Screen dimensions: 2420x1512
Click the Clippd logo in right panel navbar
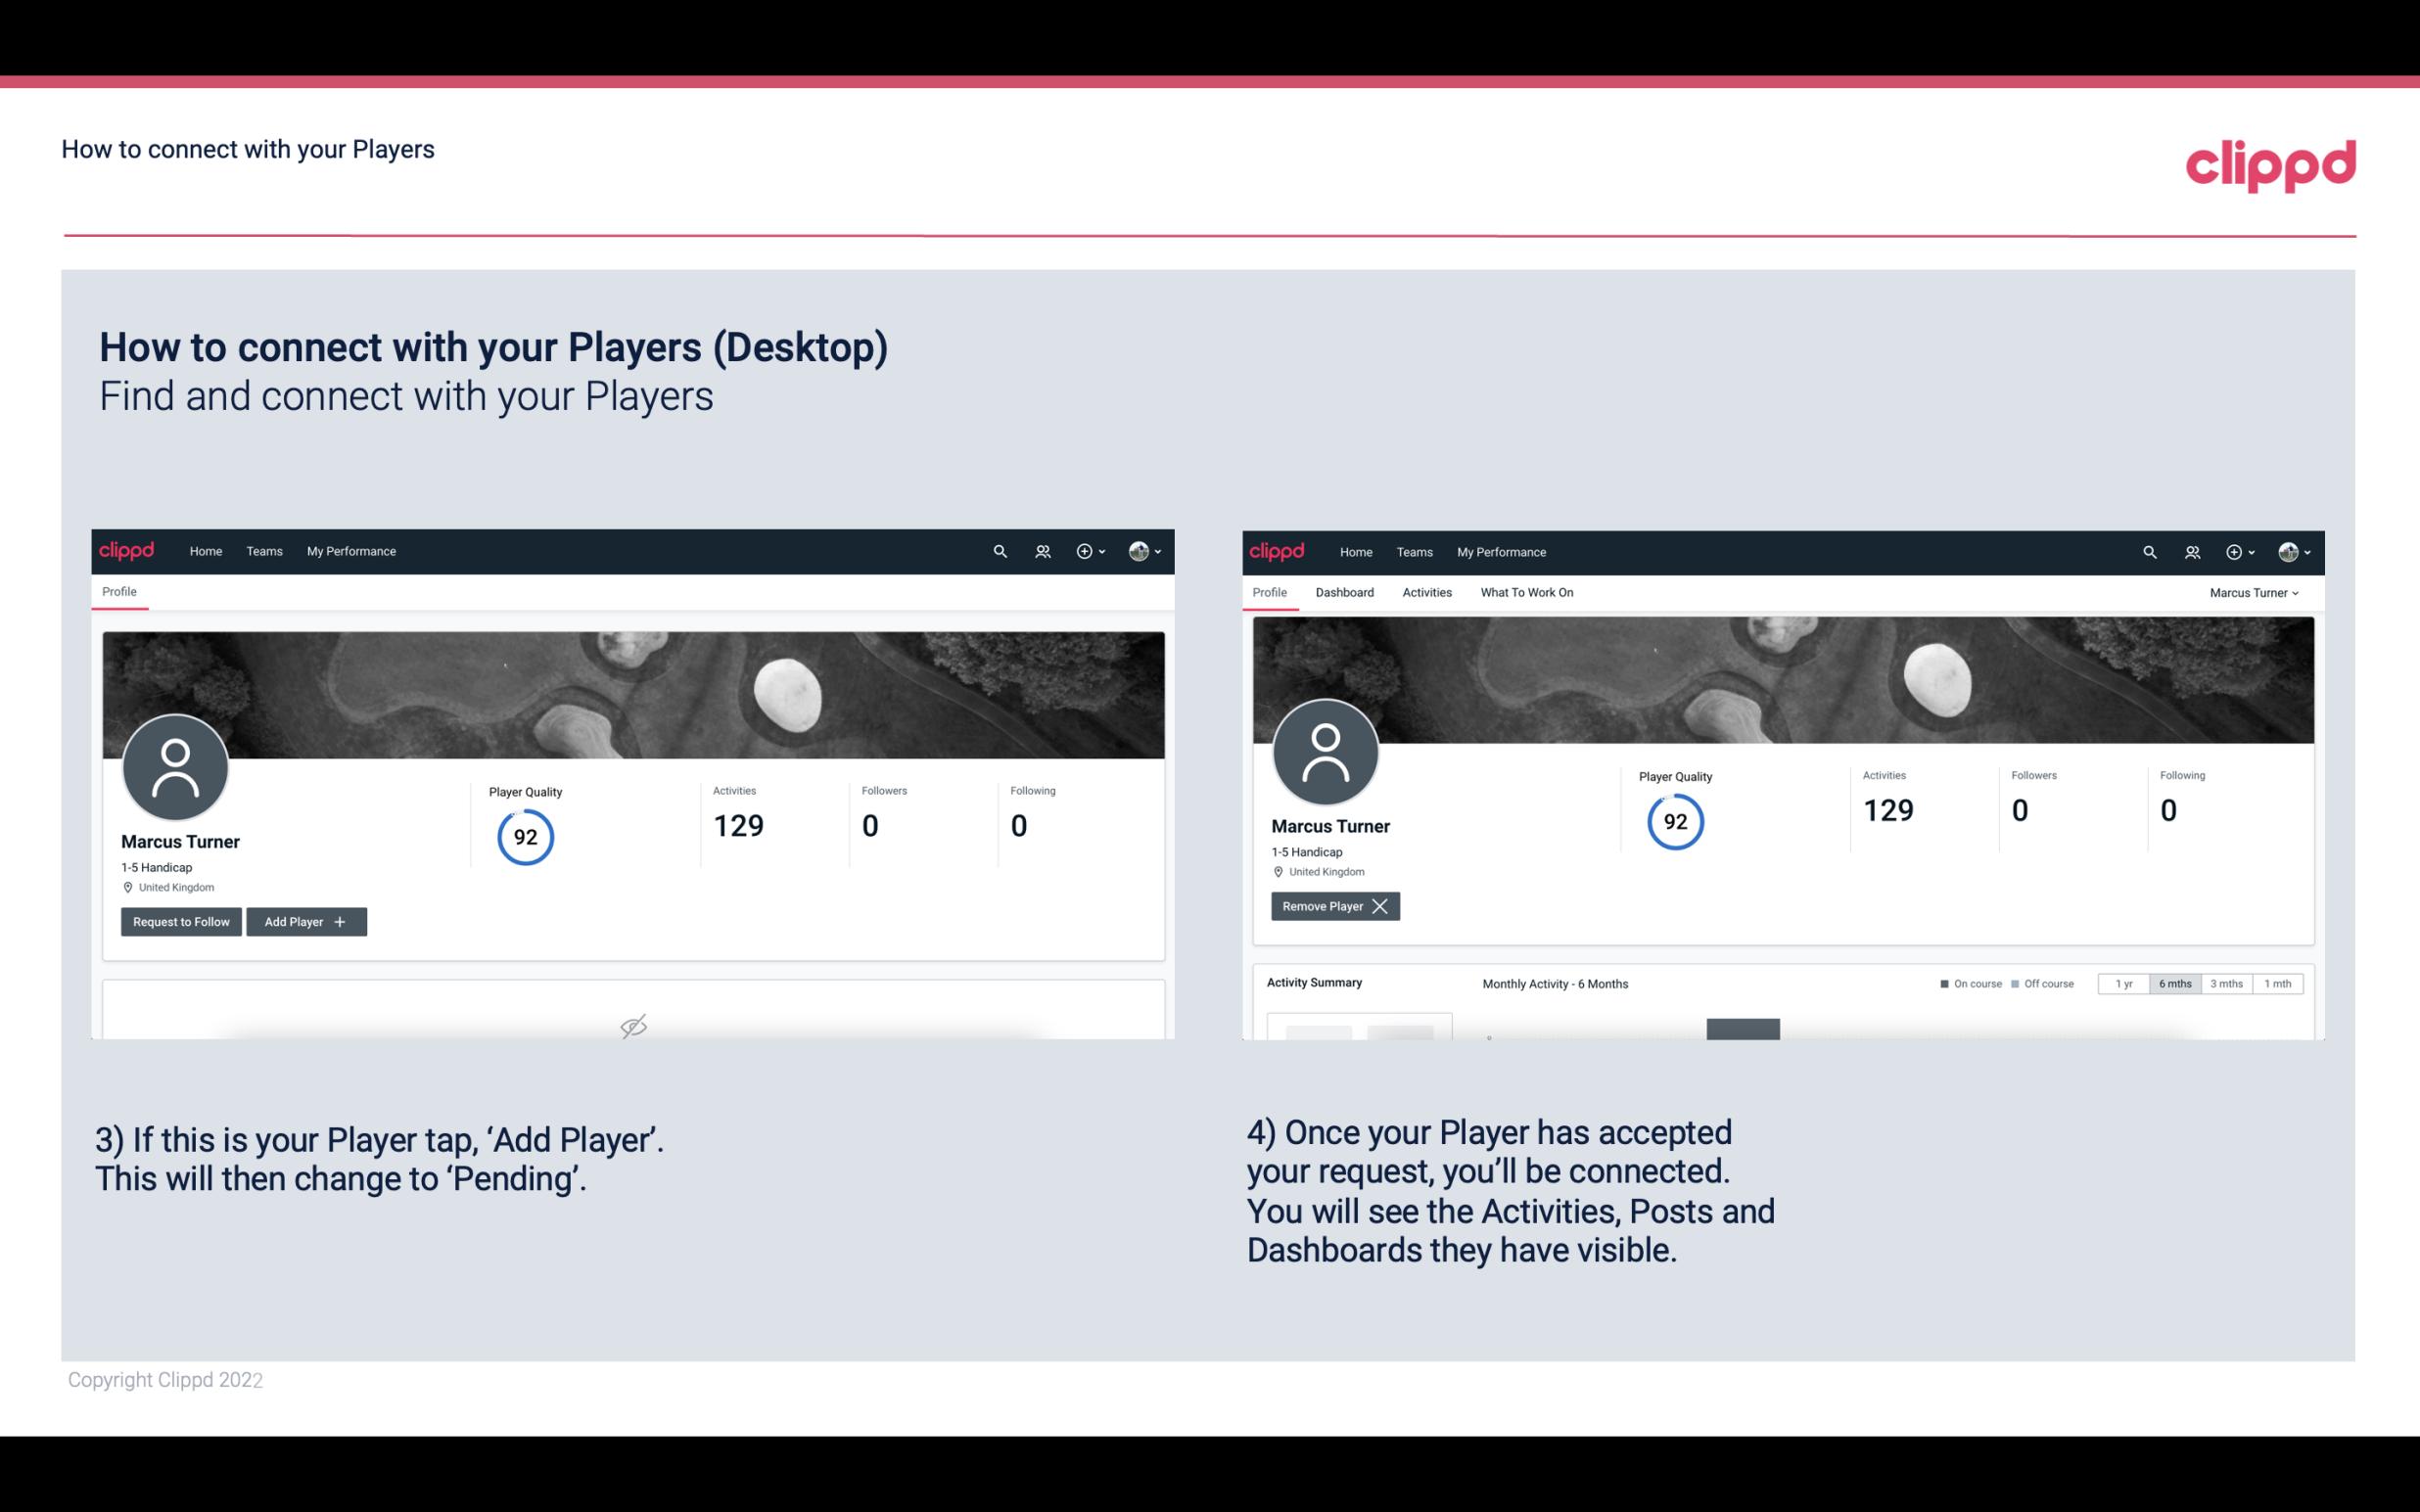(x=1278, y=552)
